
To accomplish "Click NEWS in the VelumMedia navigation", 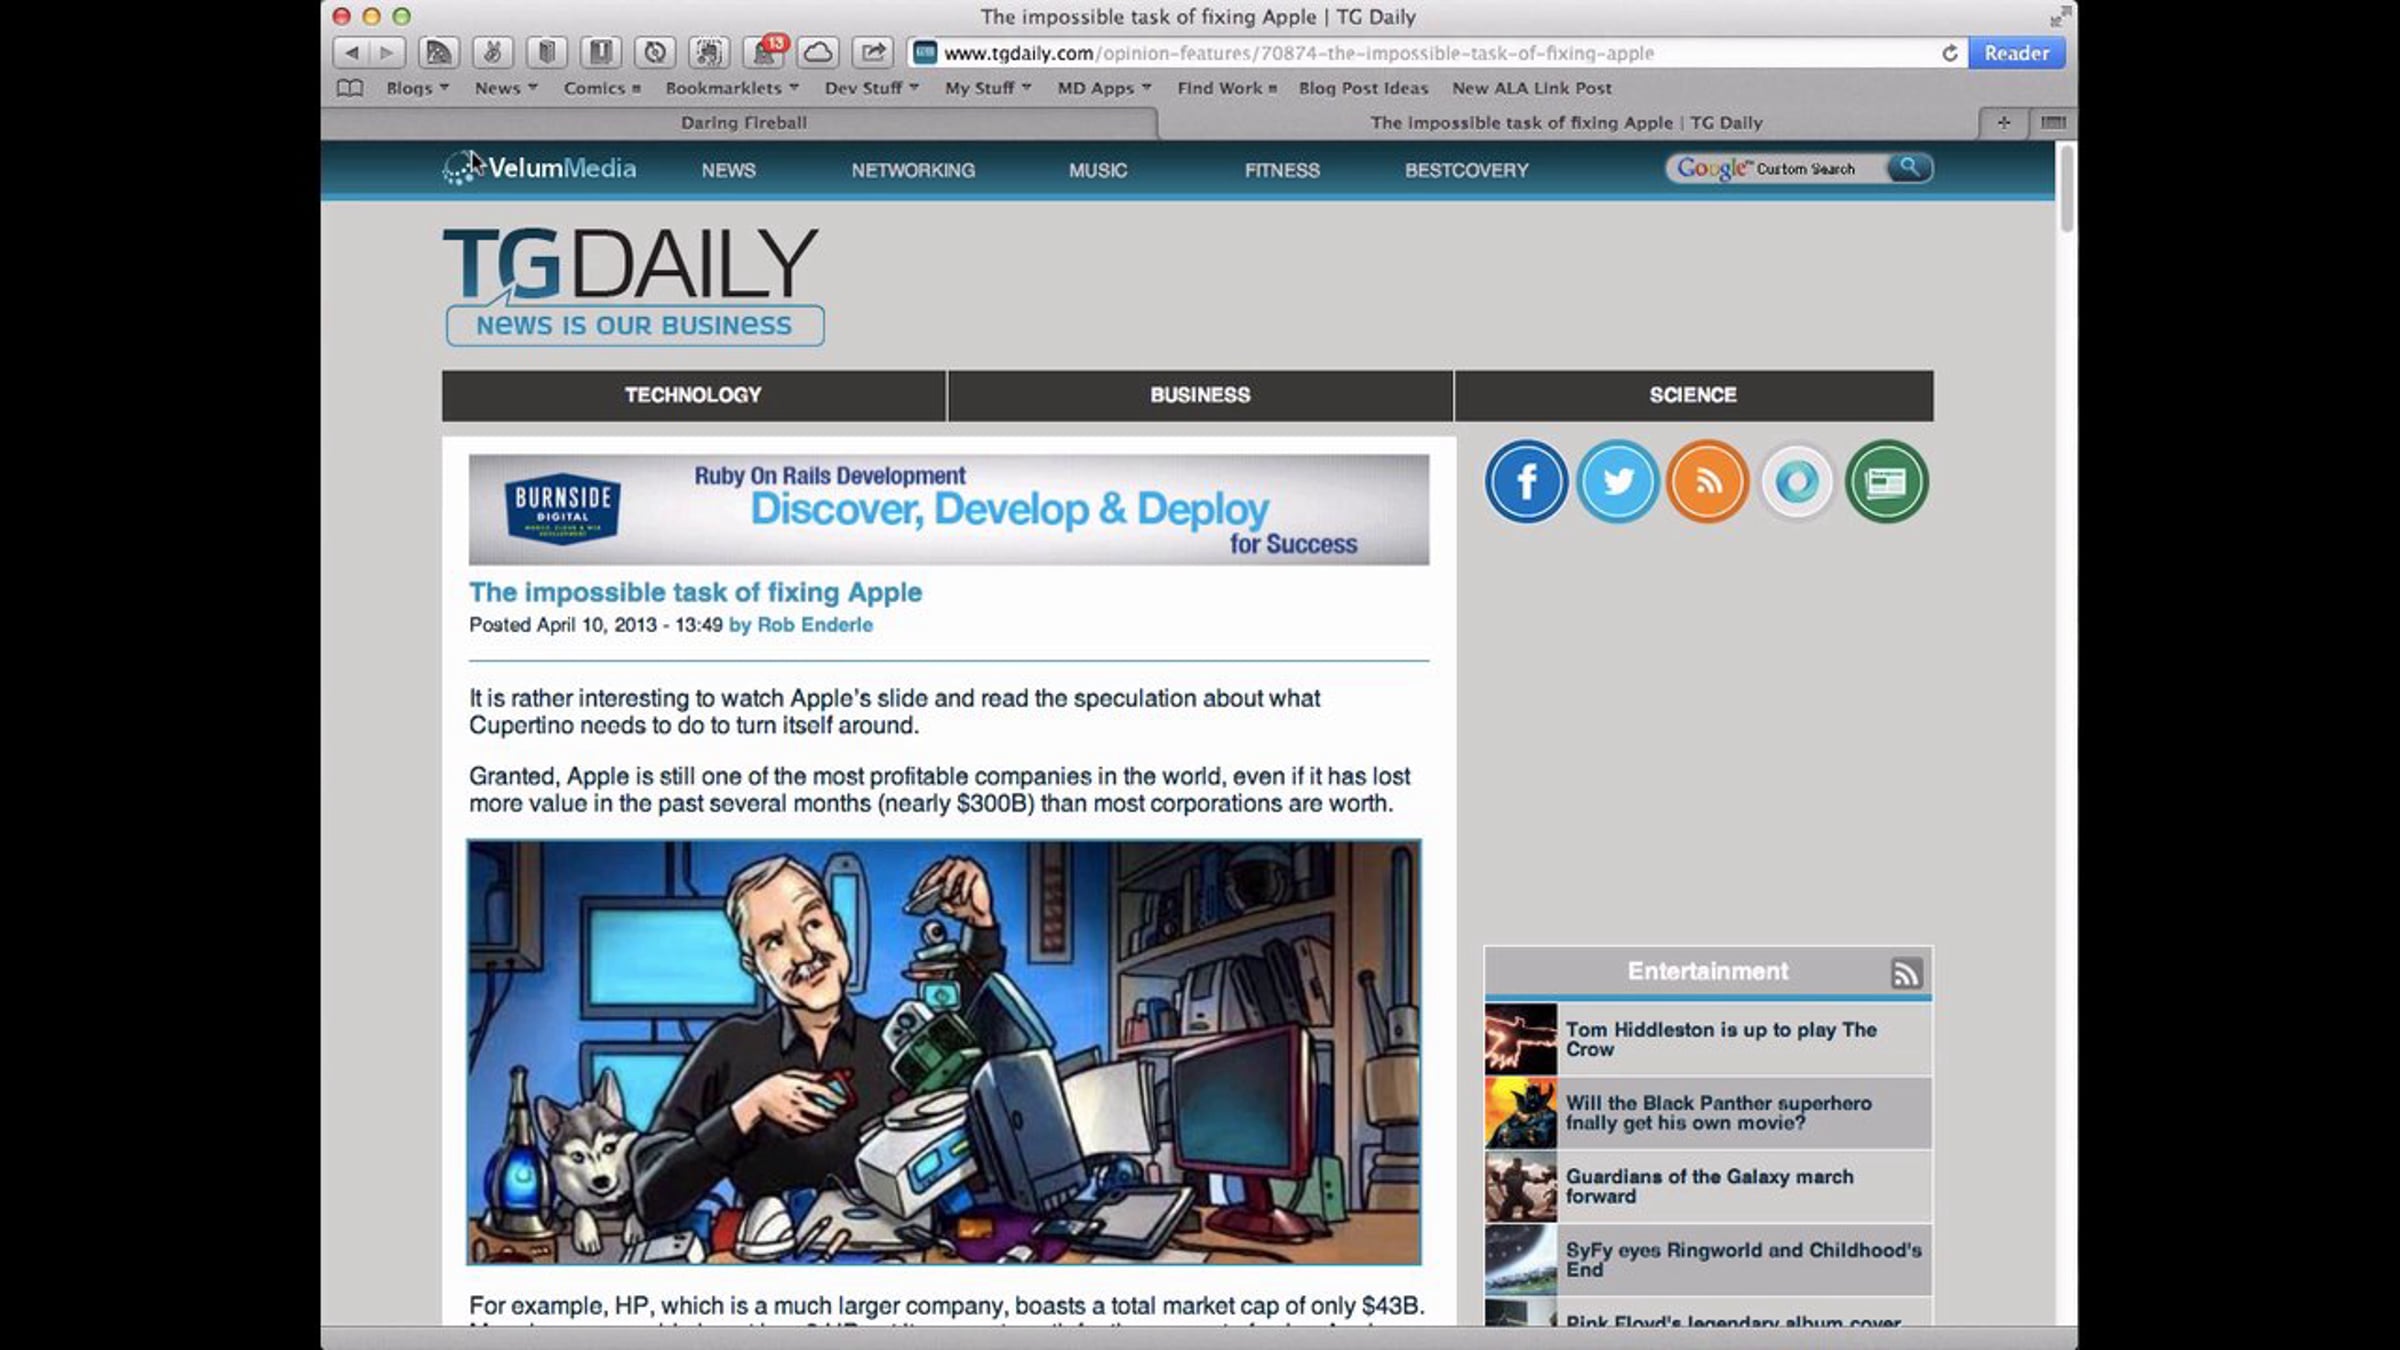I will tap(728, 170).
